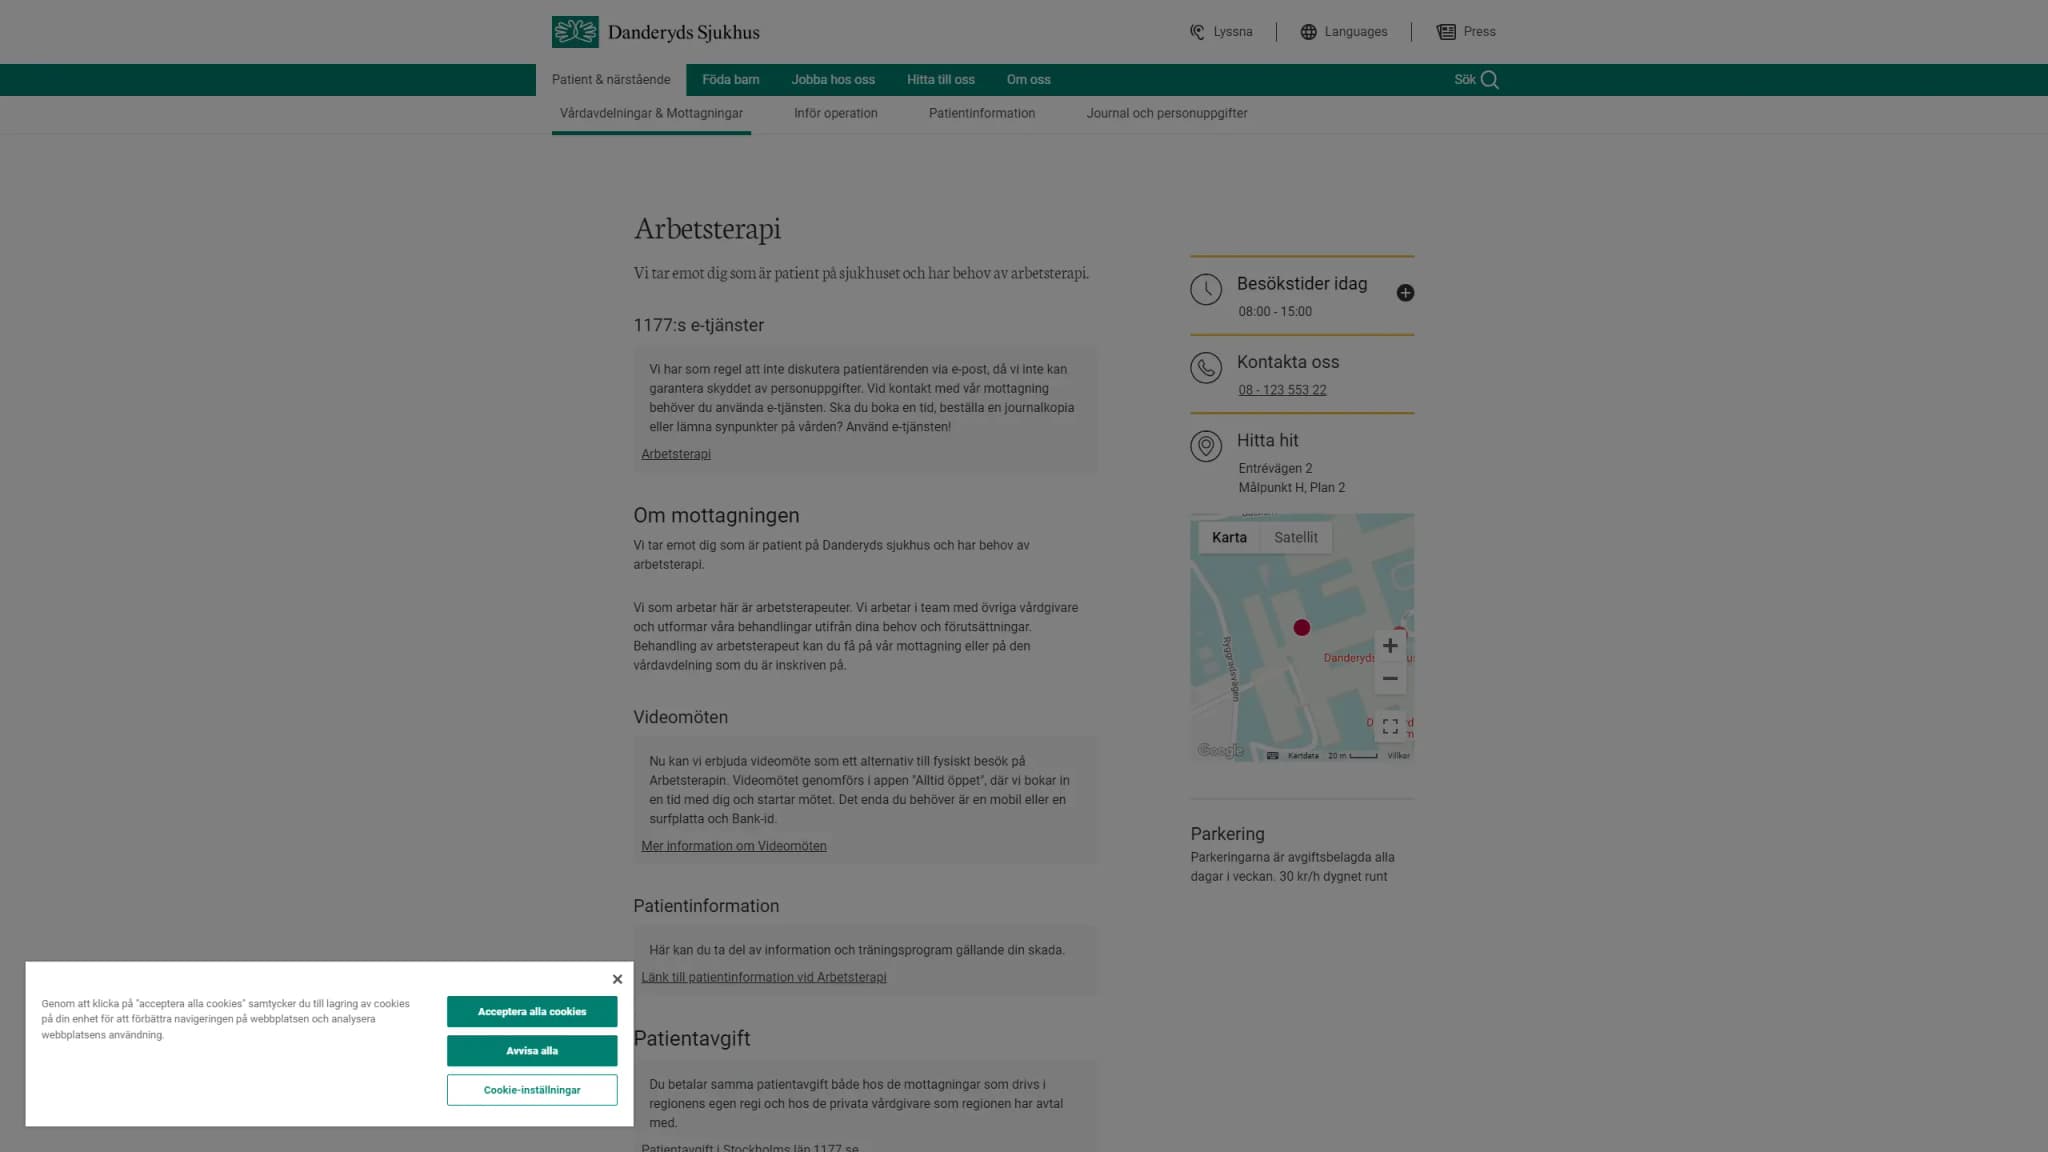
Task: Click the Lyssna ear icon
Action: click(x=1197, y=32)
